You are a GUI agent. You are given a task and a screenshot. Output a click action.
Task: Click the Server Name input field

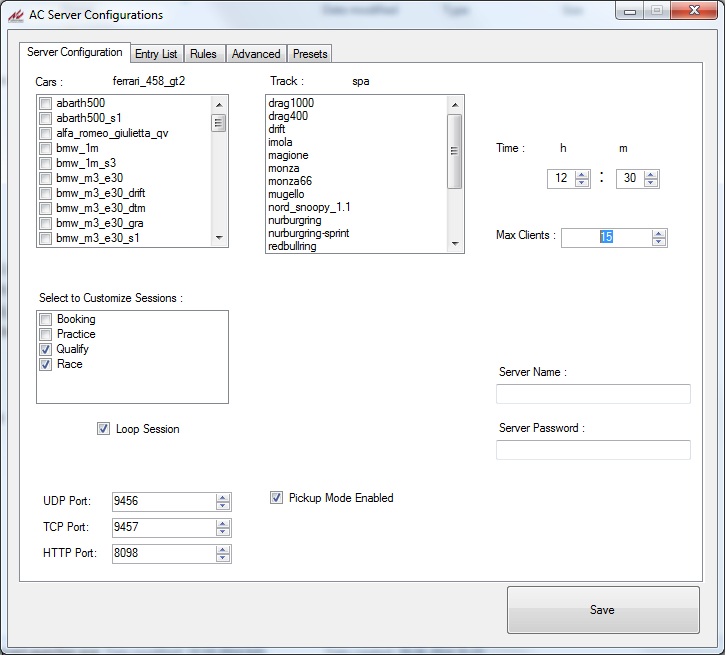pos(593,394)
